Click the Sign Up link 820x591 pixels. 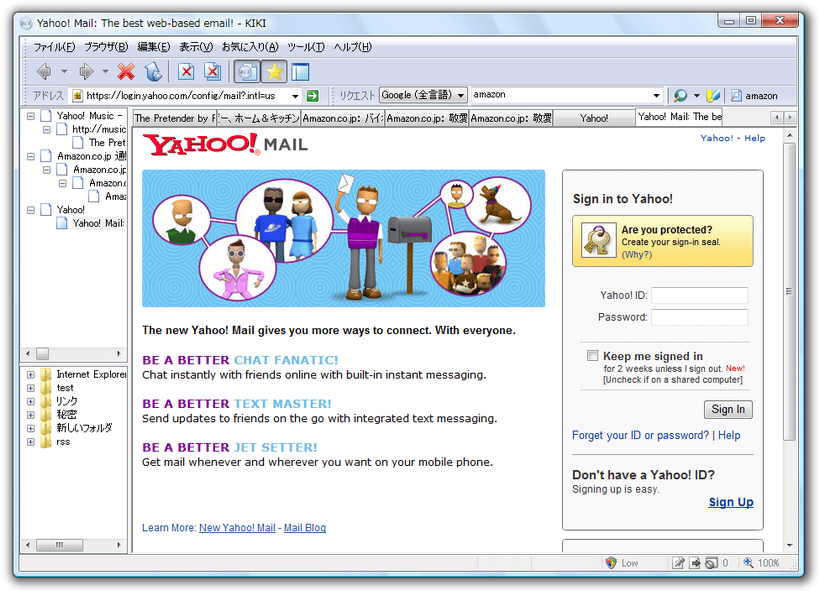tap(731, 502)
